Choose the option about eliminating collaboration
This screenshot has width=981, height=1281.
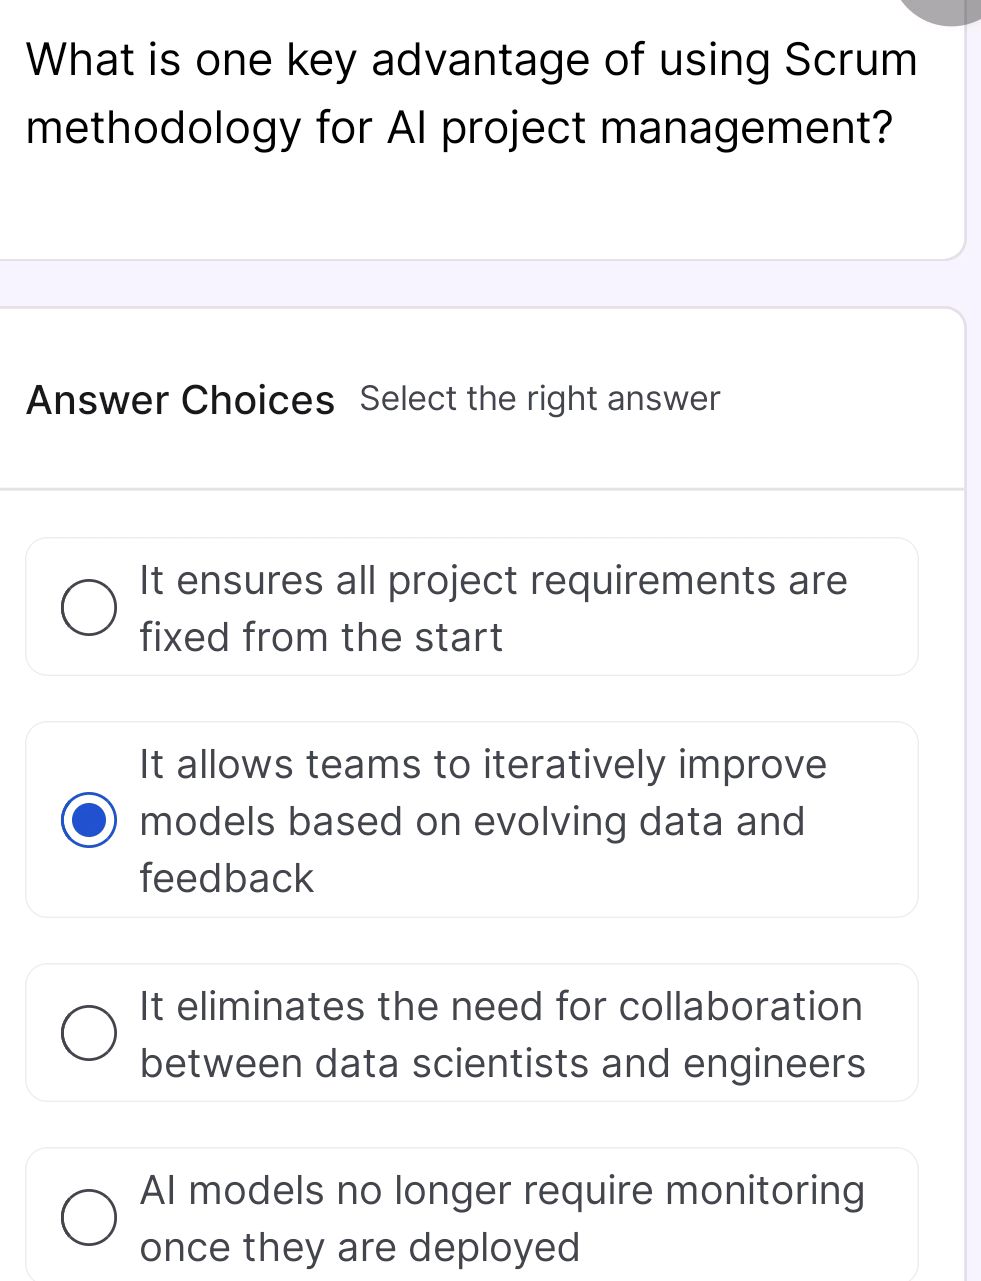pyautogui.click(x=90, y=1033)
